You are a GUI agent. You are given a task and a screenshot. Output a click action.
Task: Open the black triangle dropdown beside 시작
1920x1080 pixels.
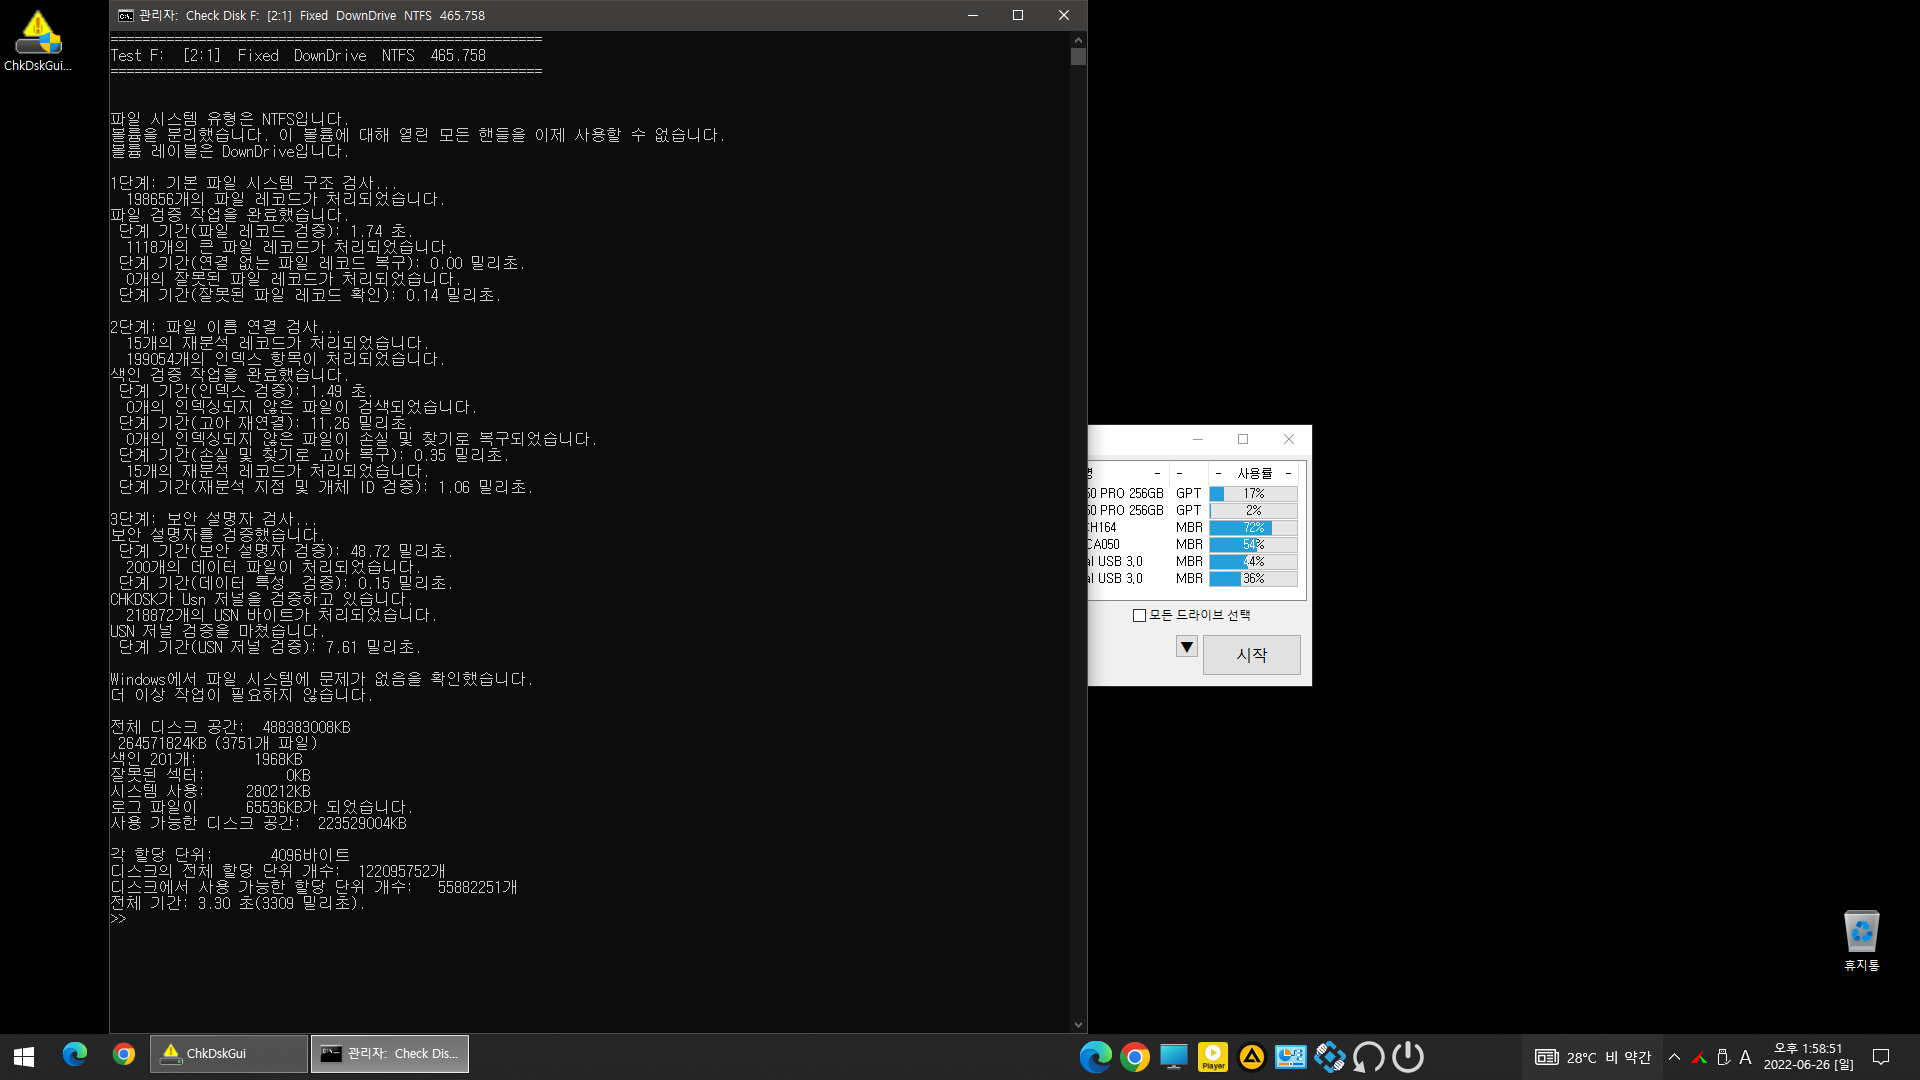[1187, 647]
